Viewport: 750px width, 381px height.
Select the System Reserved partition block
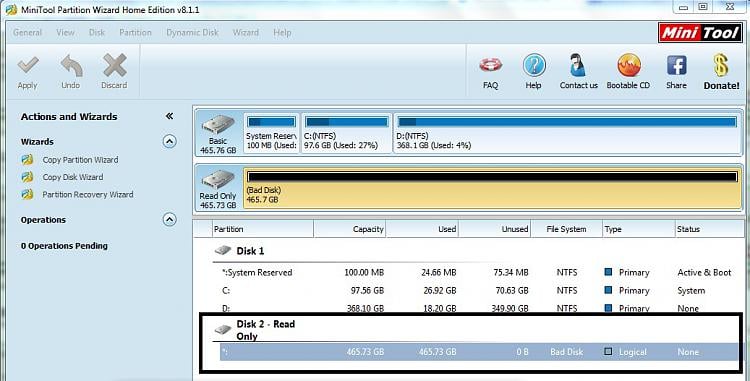pyautogui.click(x=271, y=133)
